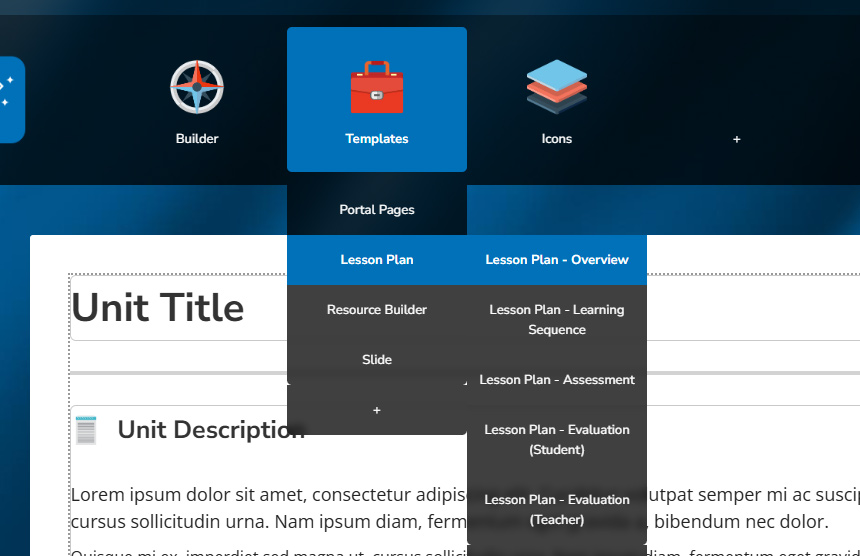Choose Lesson Plan - Evaluation (Student)

(557, 440)
